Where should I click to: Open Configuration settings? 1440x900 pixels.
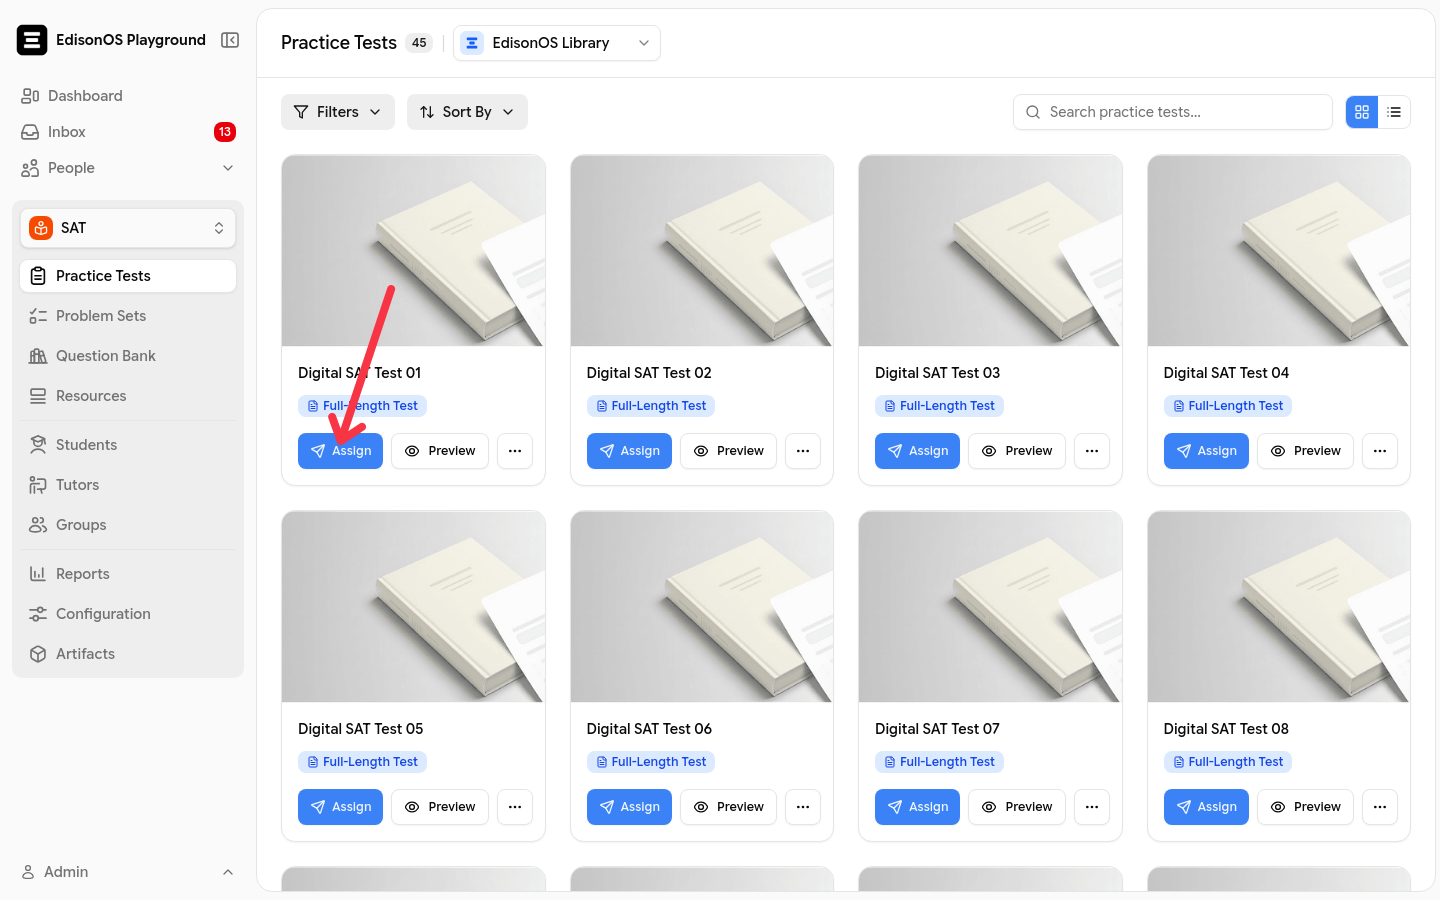point(128,614)
